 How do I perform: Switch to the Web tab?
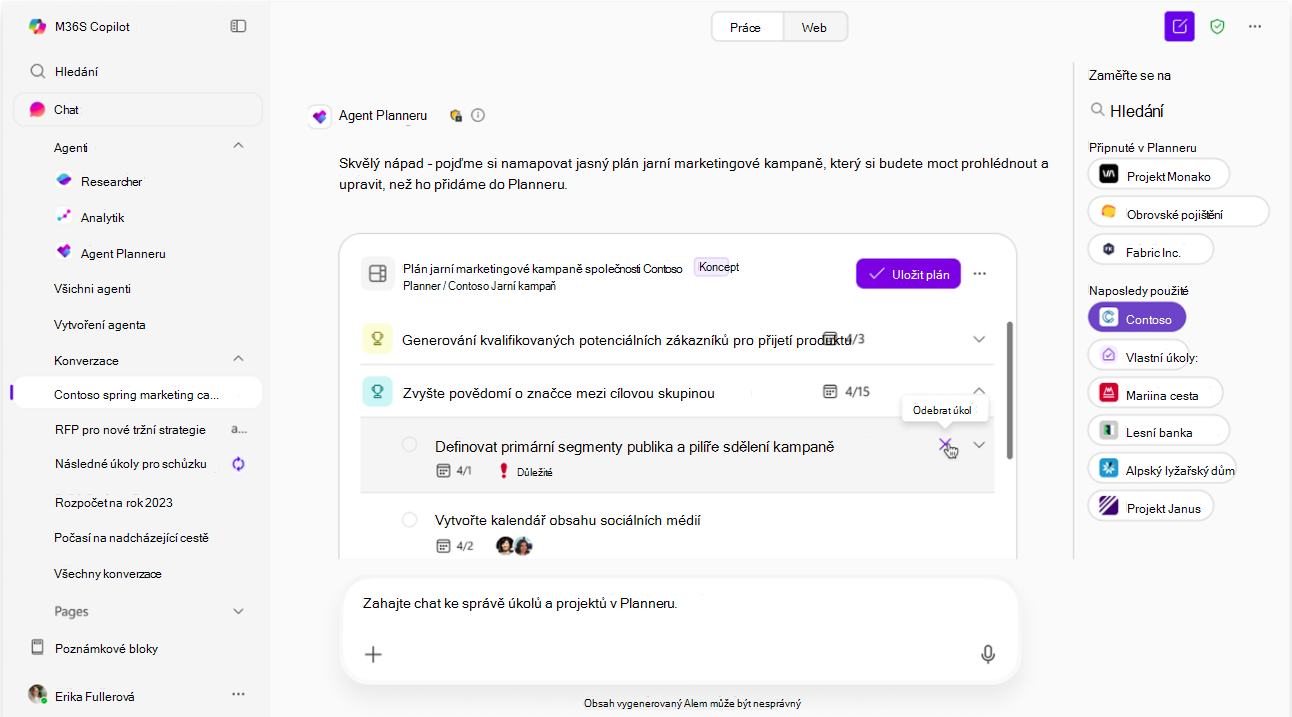tap(814, 27)
